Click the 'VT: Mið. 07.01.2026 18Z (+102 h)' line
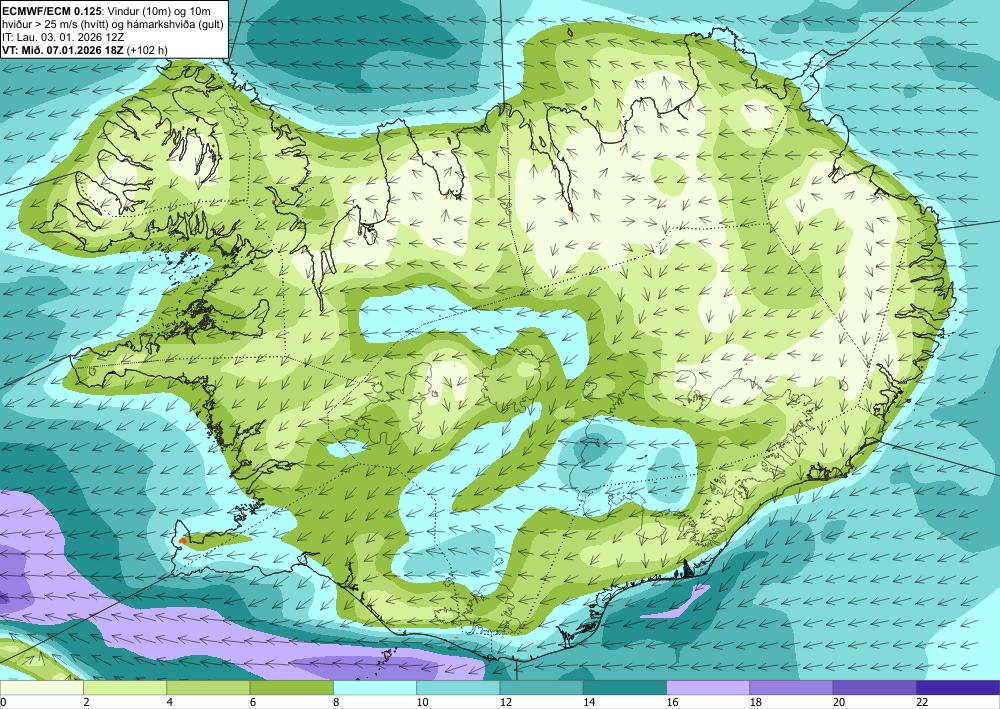 pos(85,50)
